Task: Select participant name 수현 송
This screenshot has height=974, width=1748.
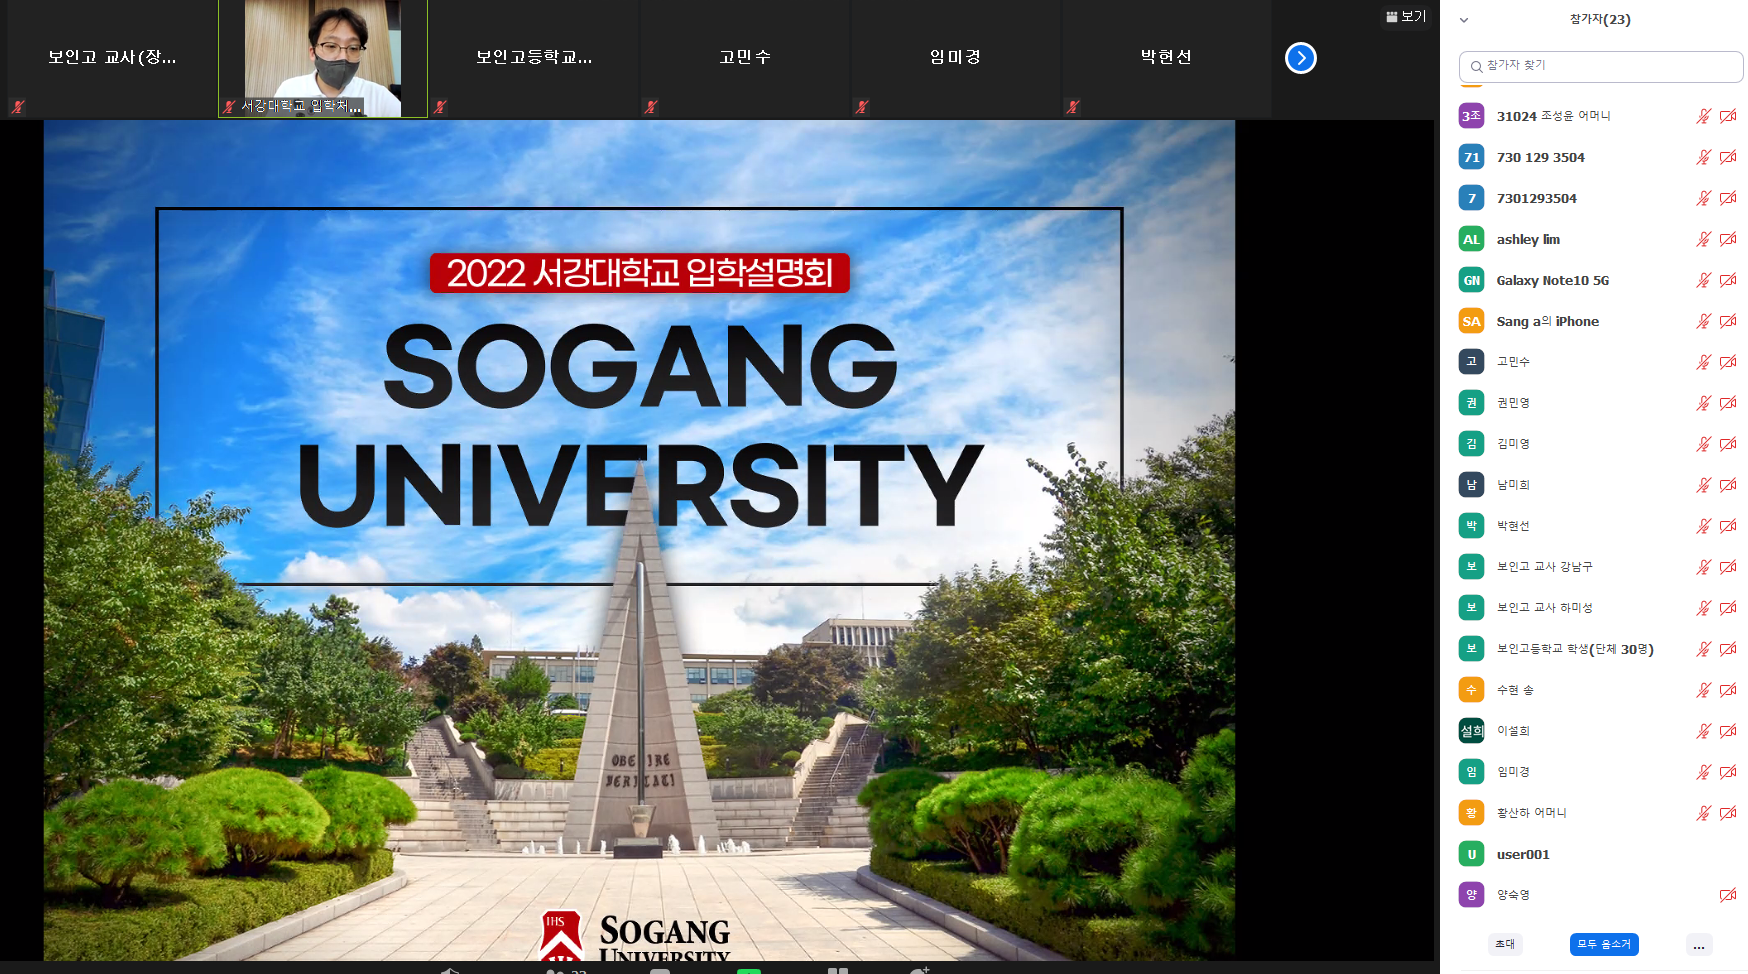Action: coord(1515,690)
